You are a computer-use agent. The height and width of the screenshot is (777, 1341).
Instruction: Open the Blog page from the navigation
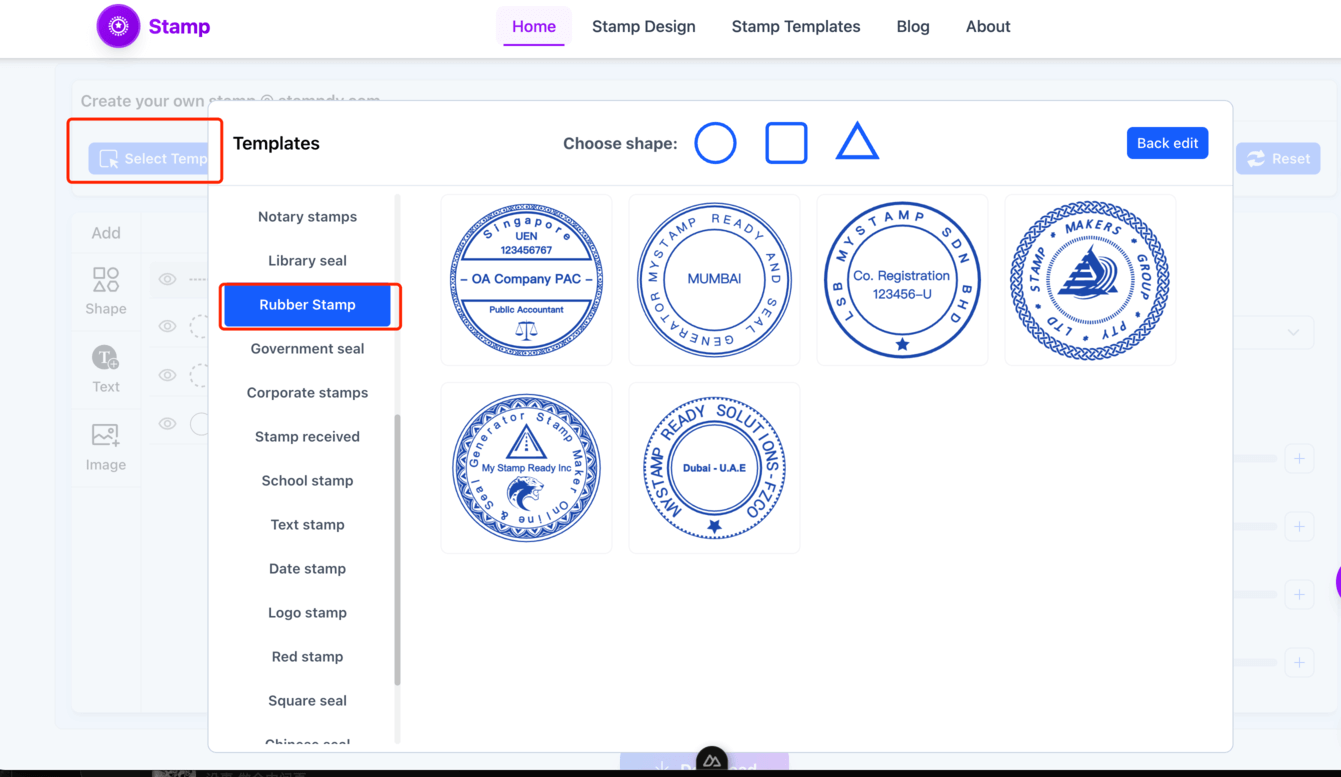912,26
